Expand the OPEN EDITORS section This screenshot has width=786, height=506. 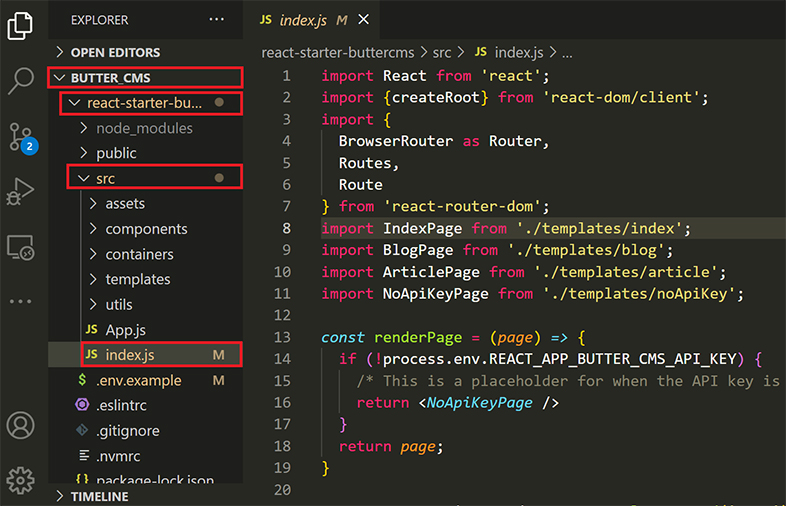pyautogui.click(x=145, y=52)
